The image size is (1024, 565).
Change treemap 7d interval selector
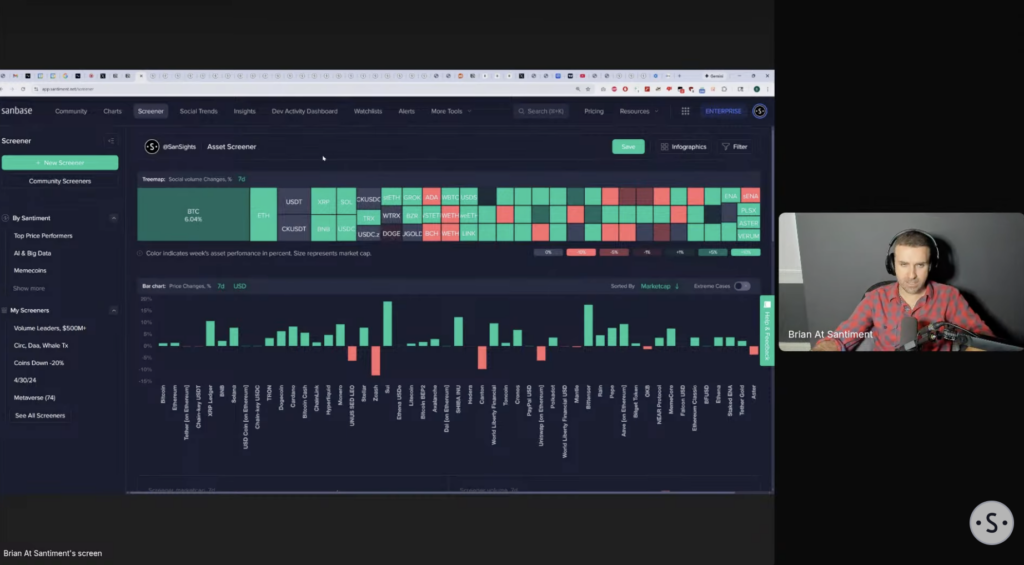(241, 179)
